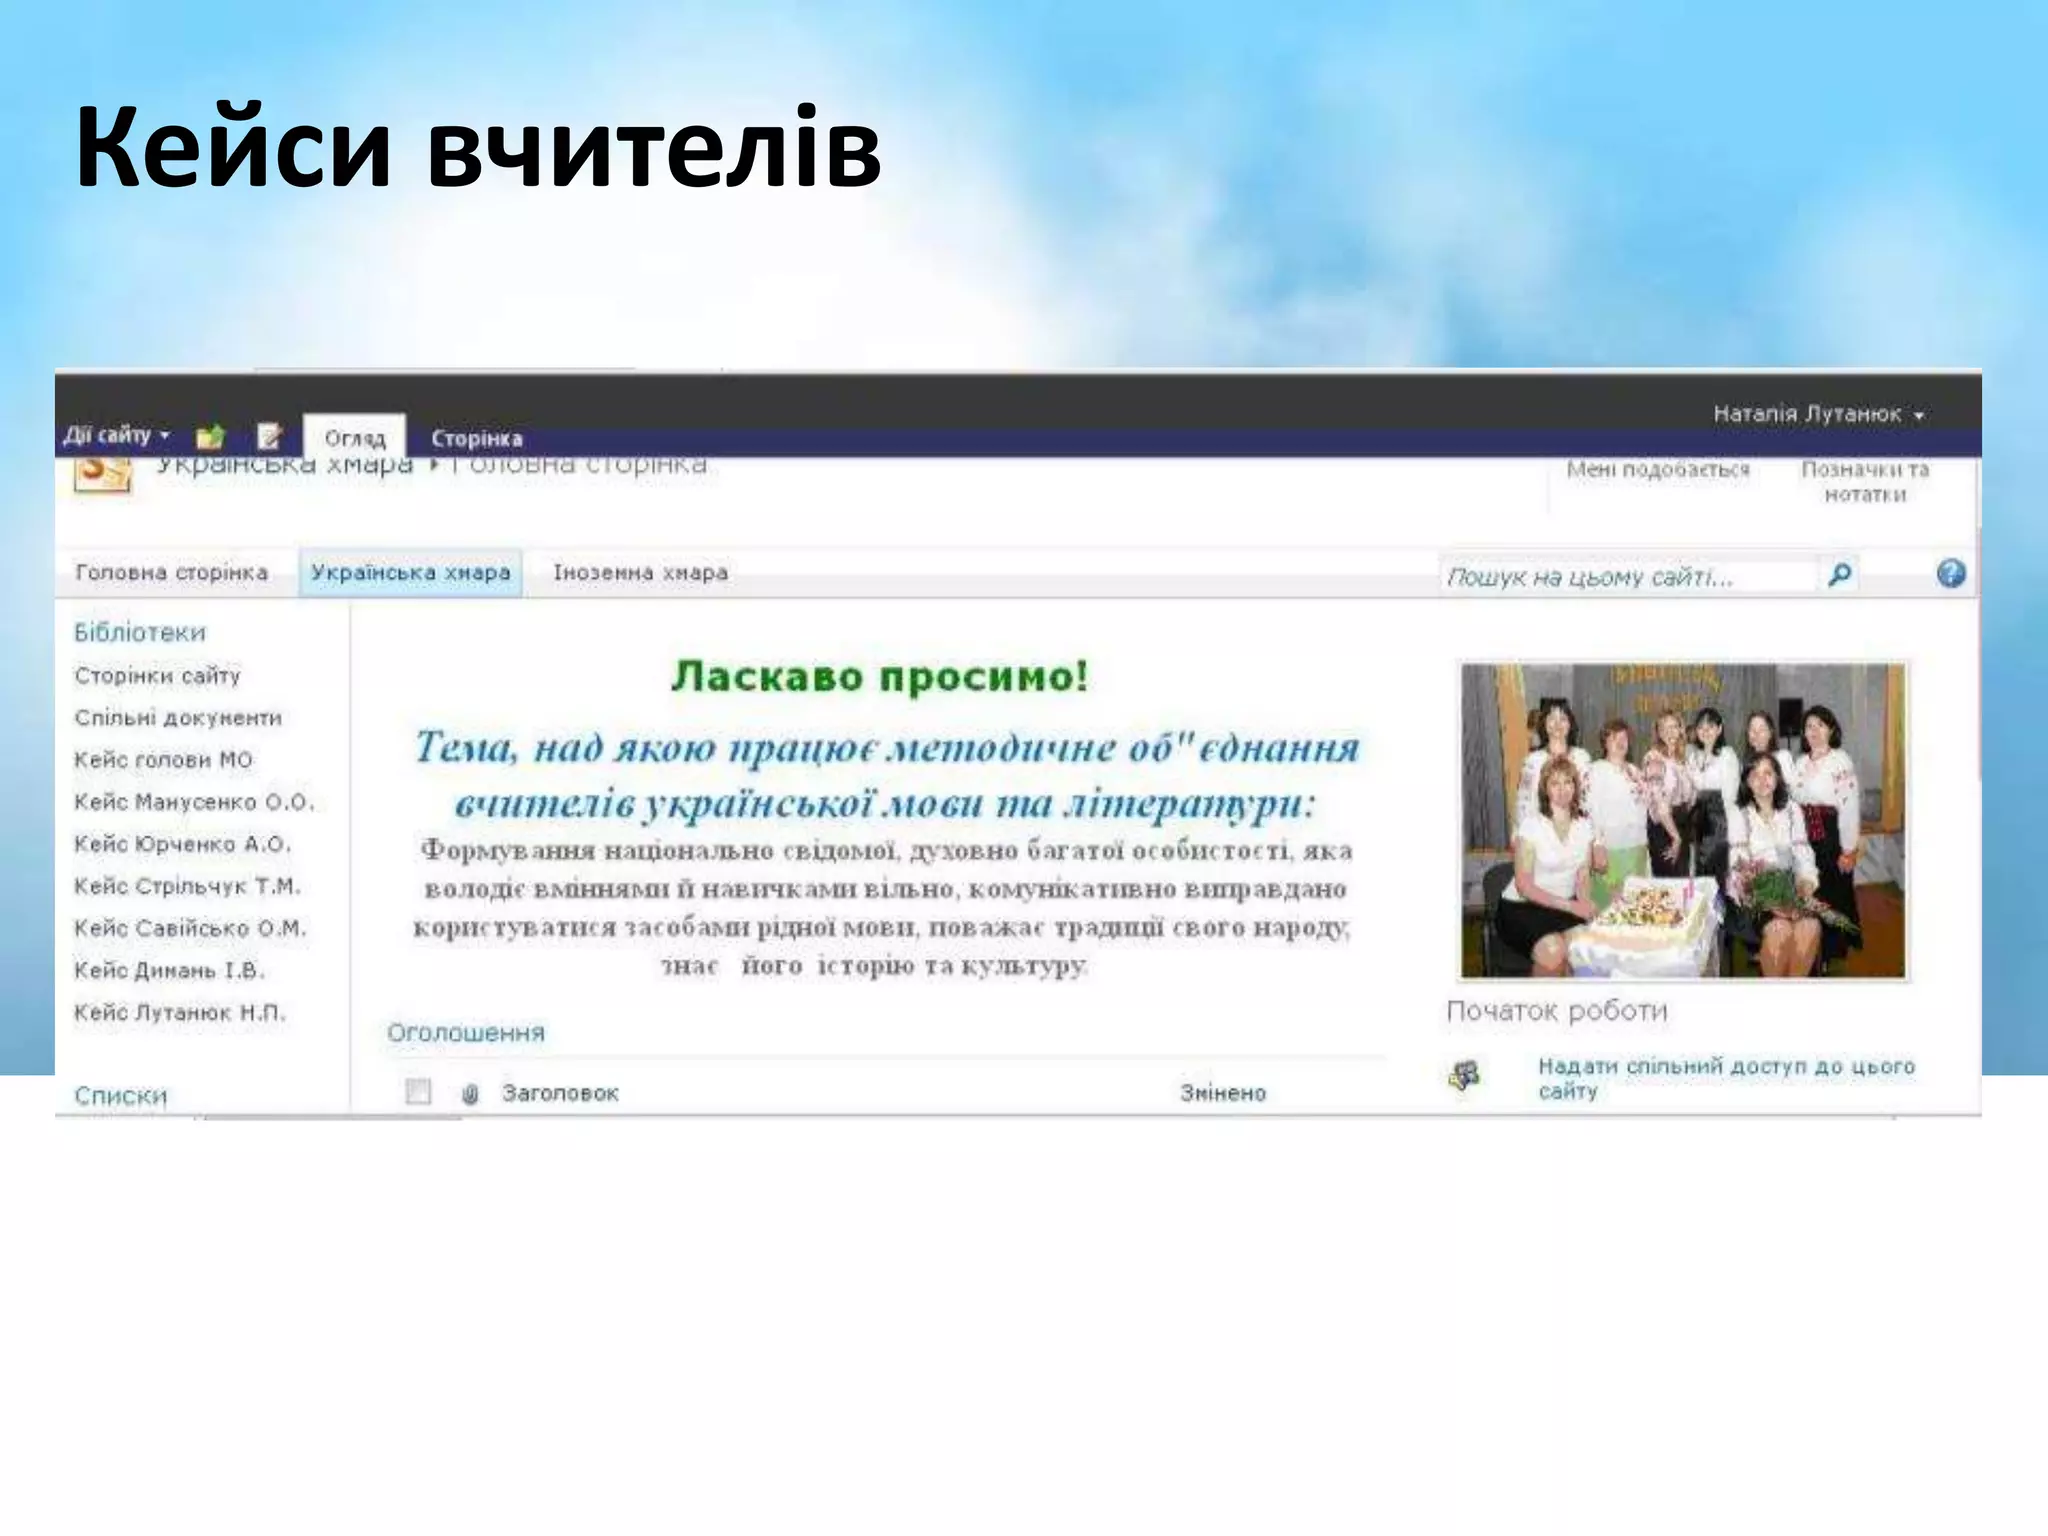Open the Списки heading link
Screen dimensions: 2048x1536
(121, 1095)
